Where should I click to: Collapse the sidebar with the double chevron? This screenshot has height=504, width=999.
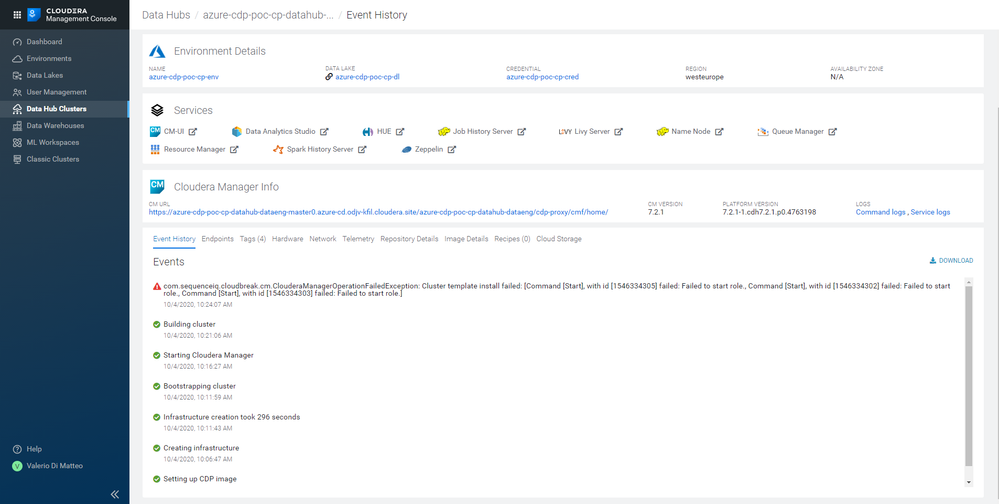coord(115,494)
